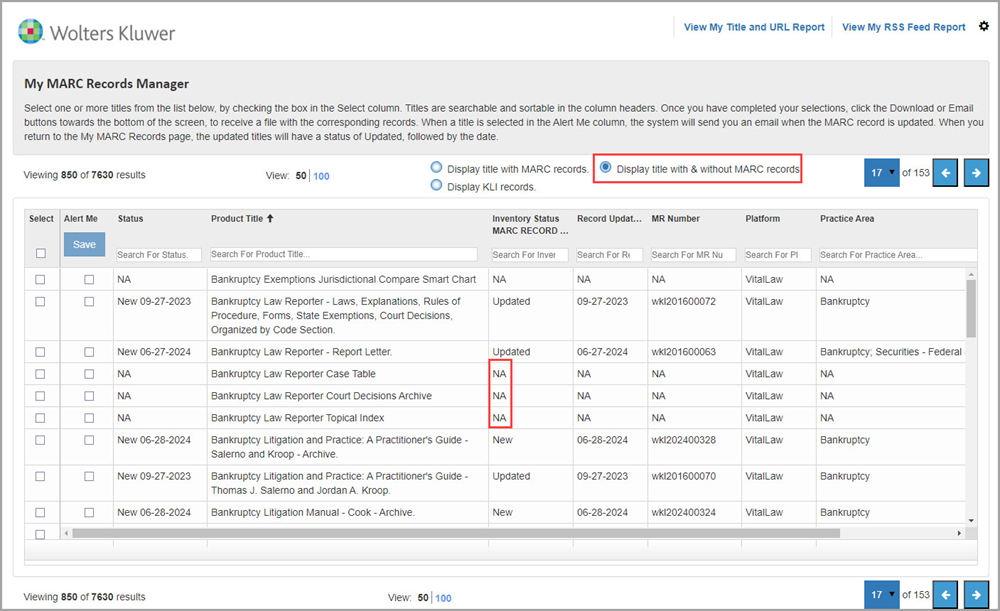Select Display KLI records option
Viewport: 1000px width, 611px height.
pyautogui.click(x=436, y=186)
